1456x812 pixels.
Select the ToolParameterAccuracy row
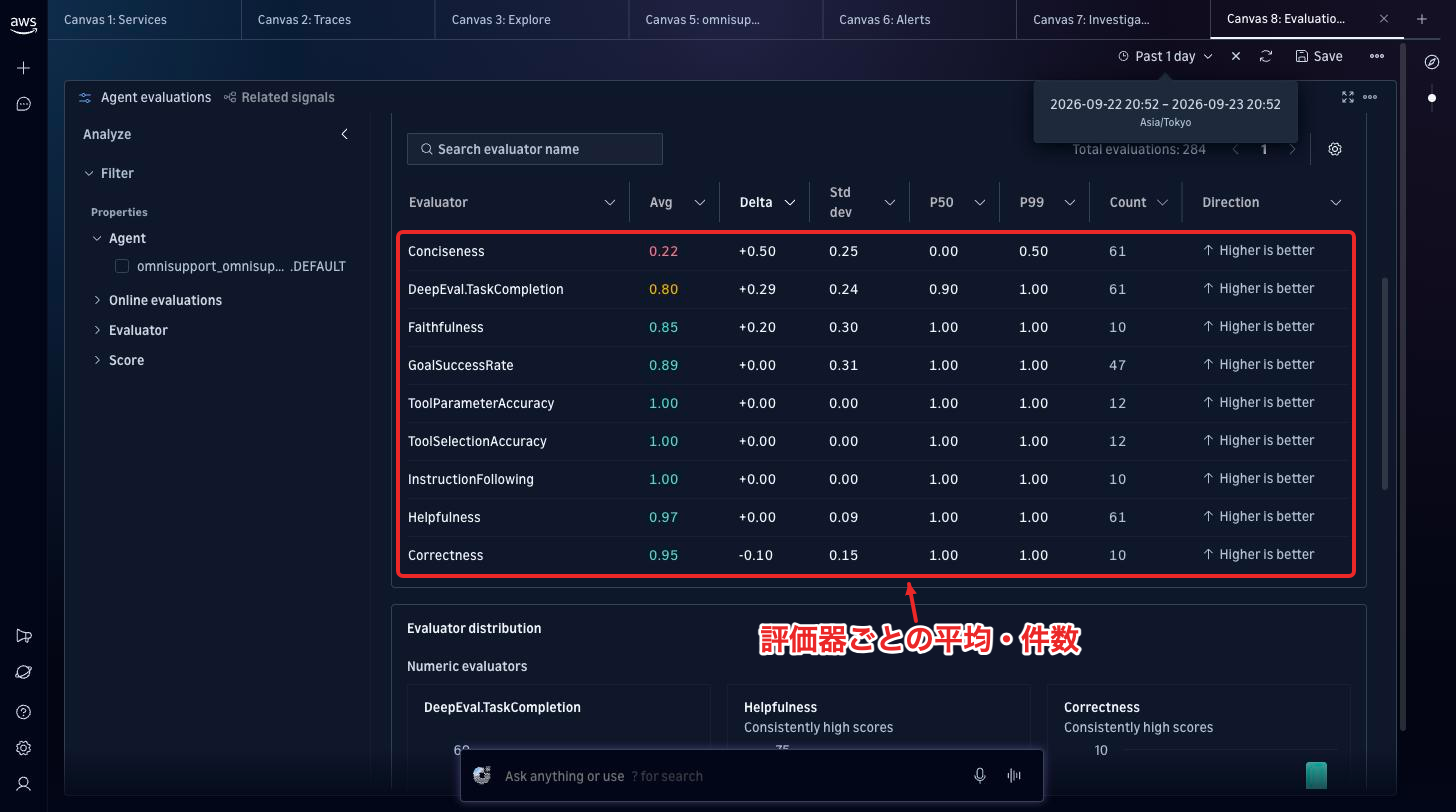coord(876,403)
